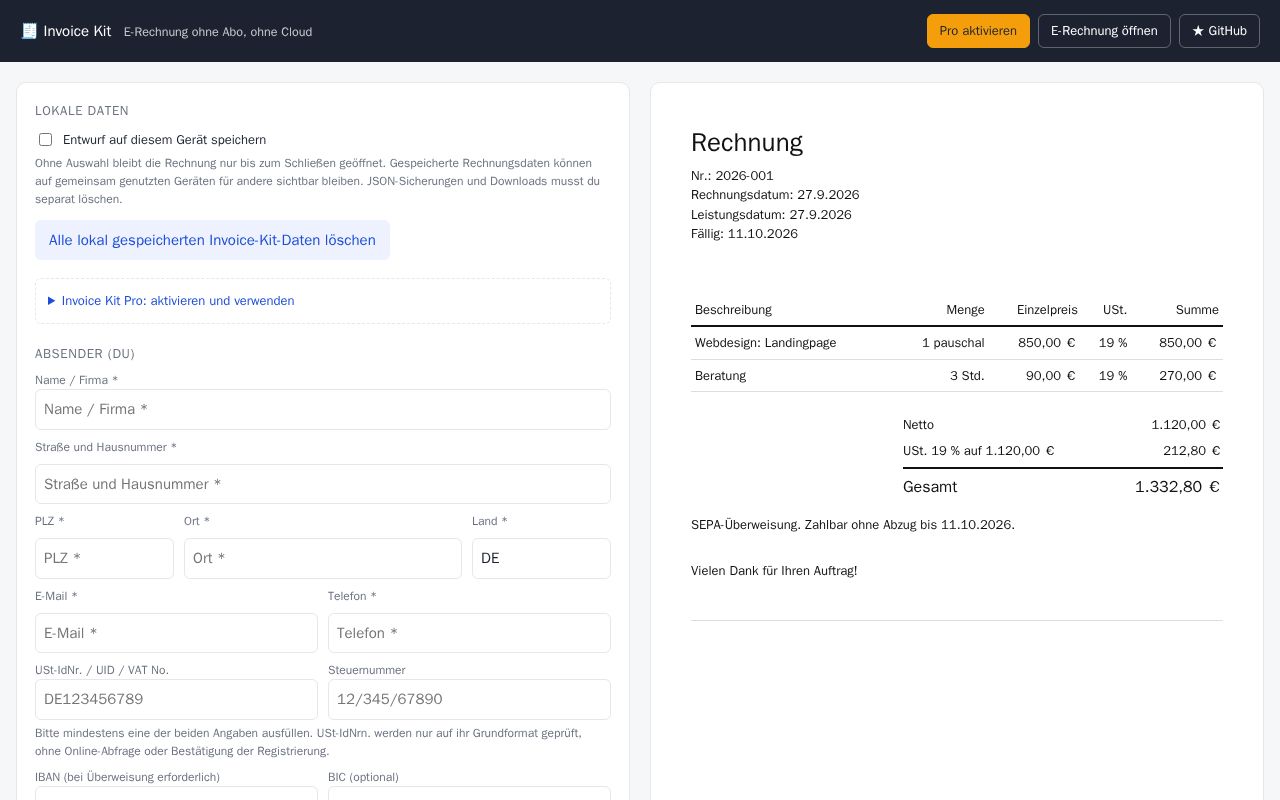Click the Steuernummer input field

pyautogui.click(x=469, y=699)
